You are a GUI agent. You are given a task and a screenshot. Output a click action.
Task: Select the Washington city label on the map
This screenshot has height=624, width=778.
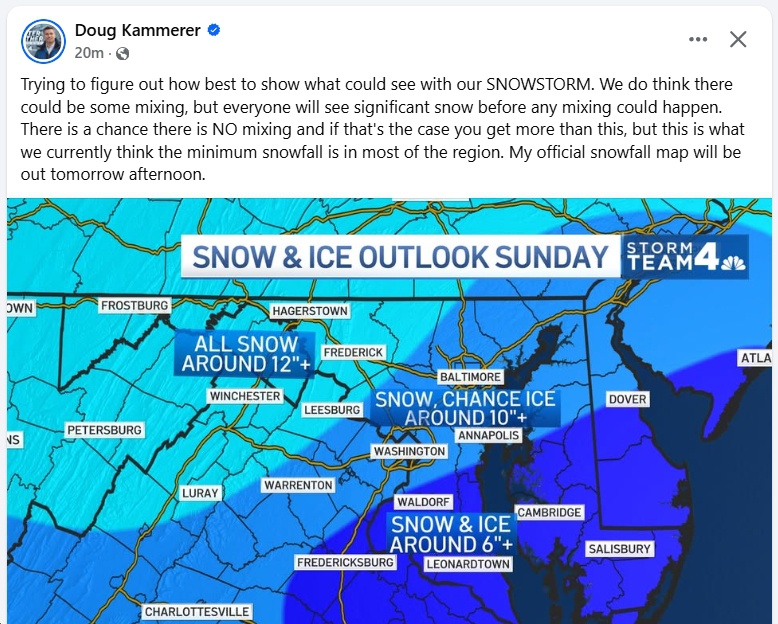tap(409, 451)
